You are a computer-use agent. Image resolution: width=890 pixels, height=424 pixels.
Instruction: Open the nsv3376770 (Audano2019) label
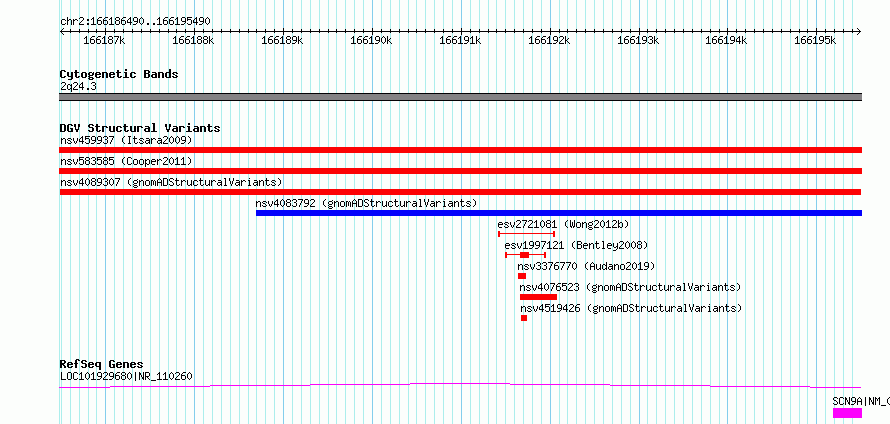click(586, 266)
